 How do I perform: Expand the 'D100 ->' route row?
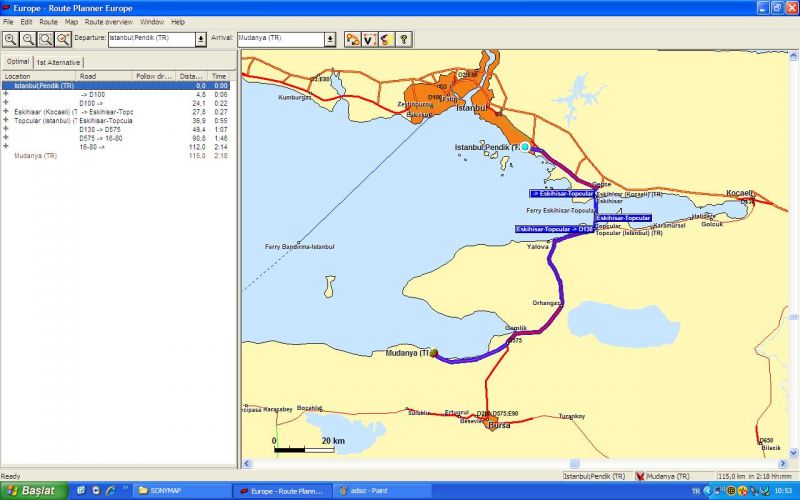(x=6, y=103)
